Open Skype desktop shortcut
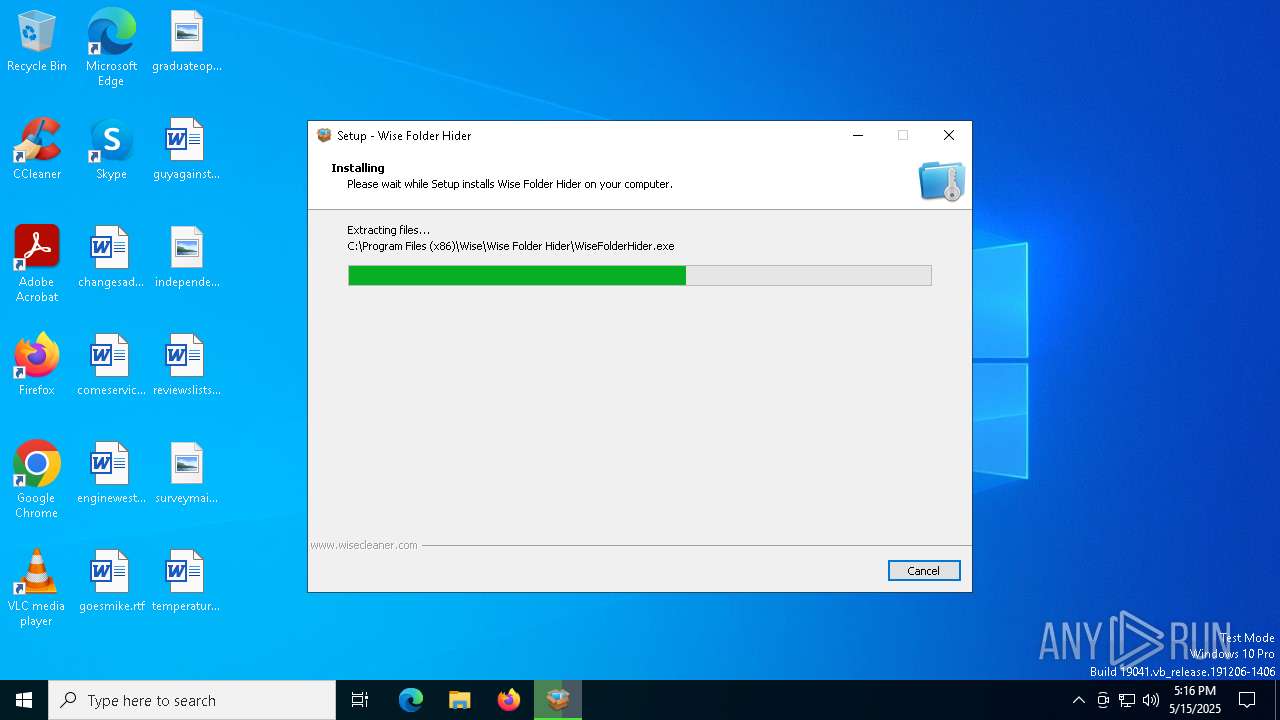 pos(111,150)
